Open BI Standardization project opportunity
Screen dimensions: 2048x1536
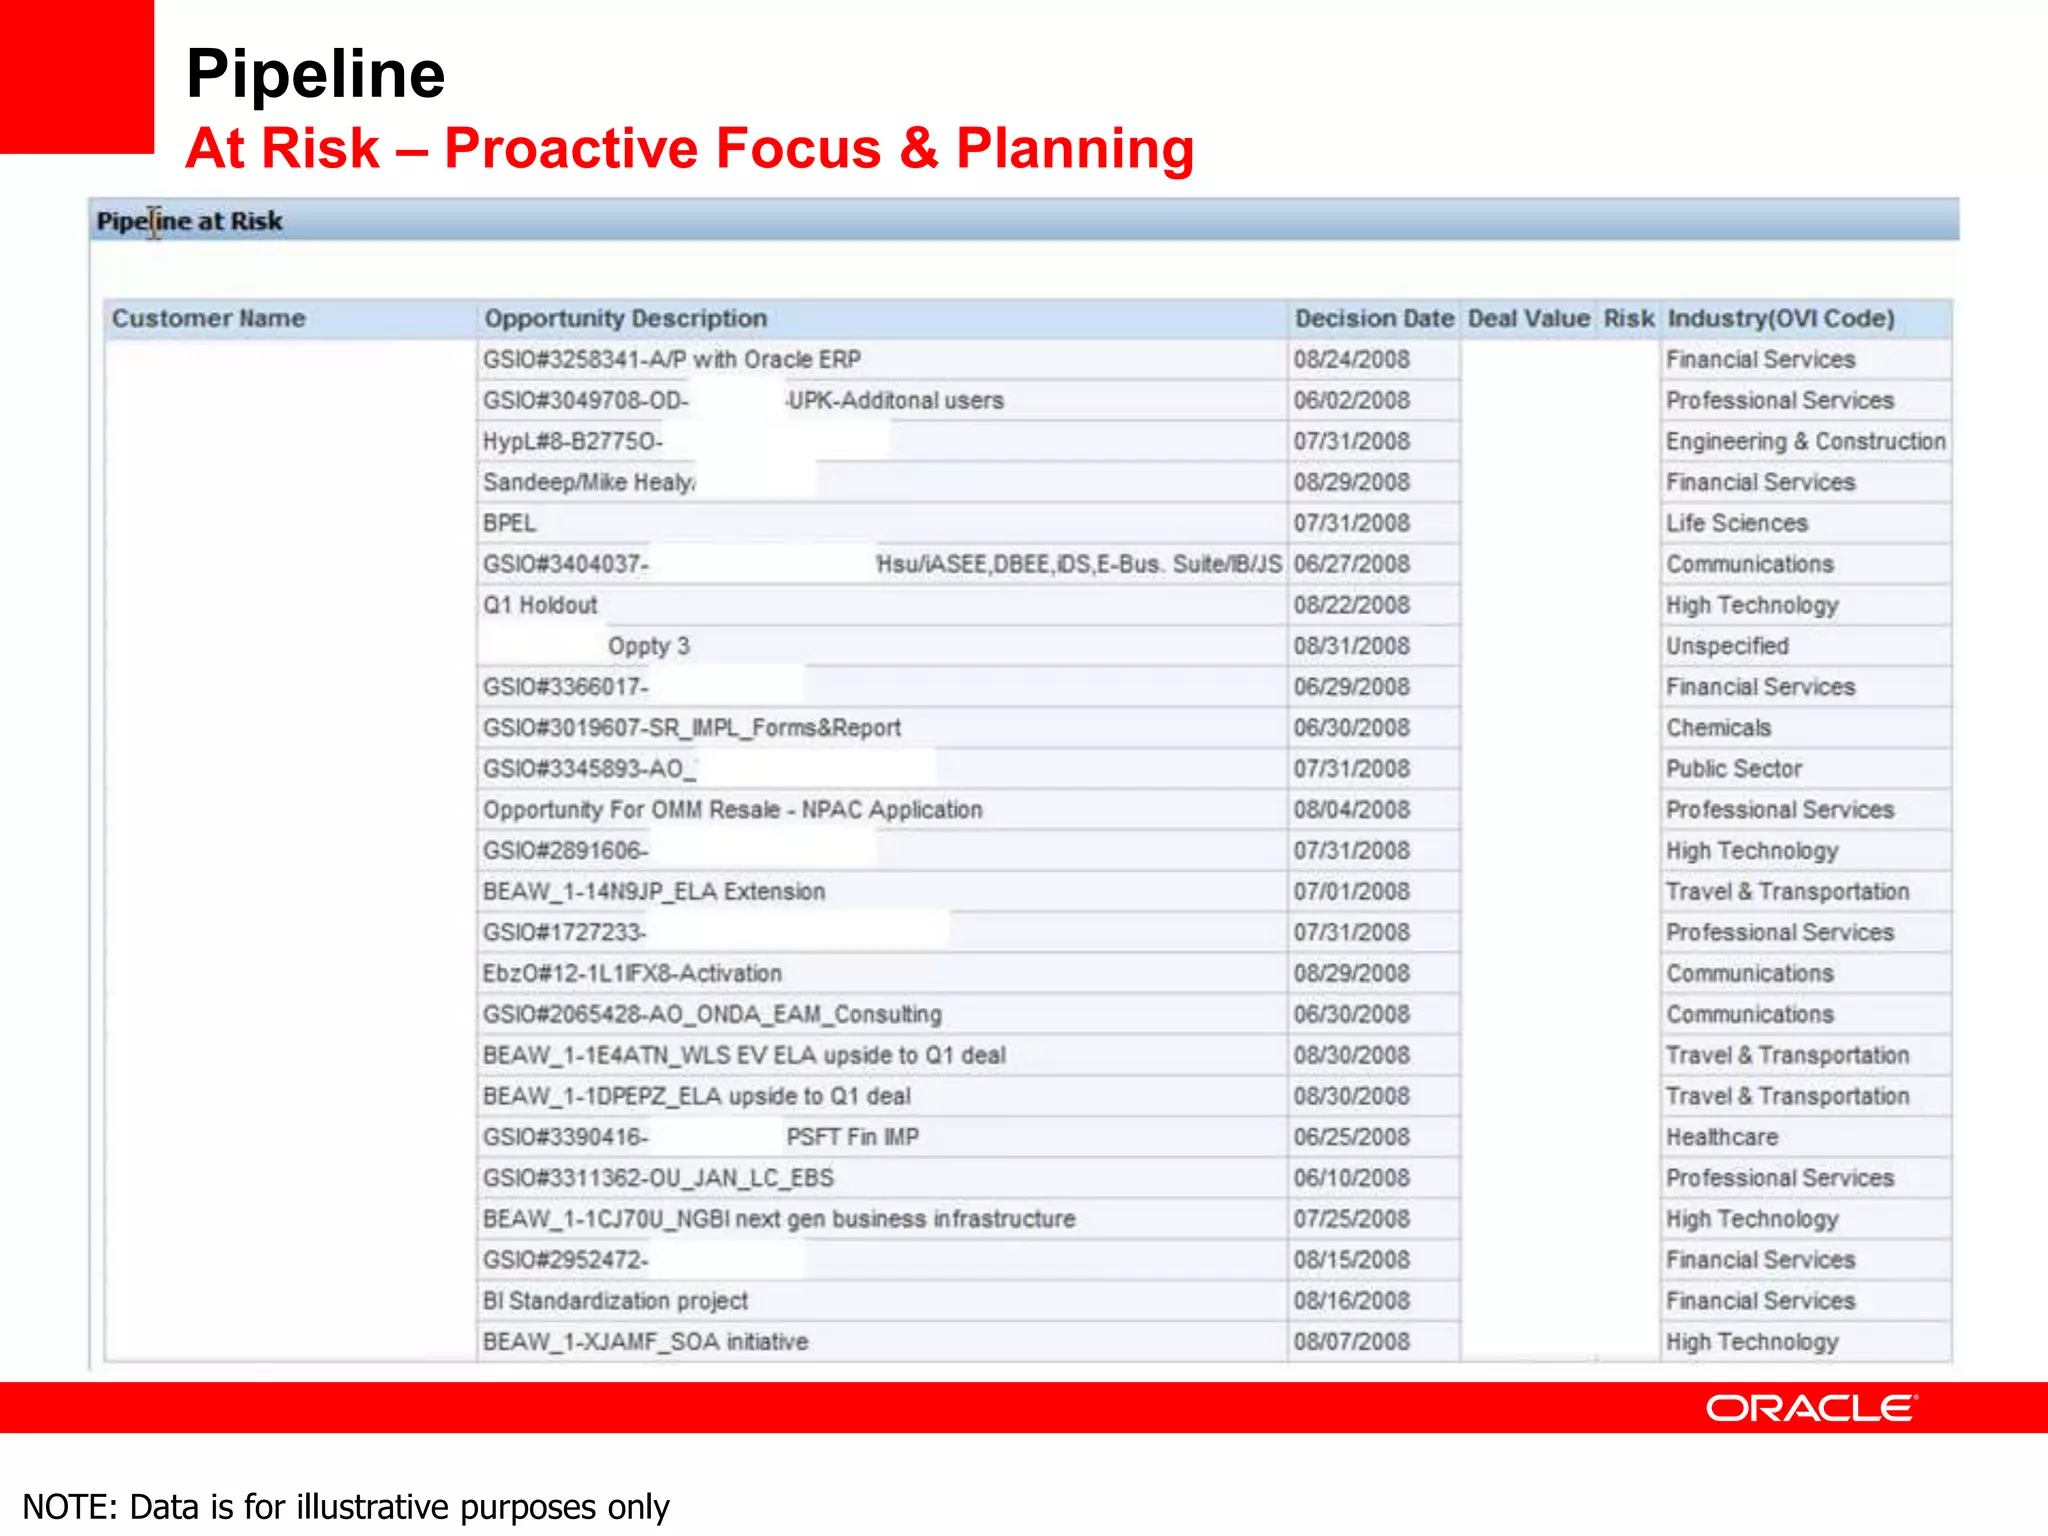tap(616, 1301)
